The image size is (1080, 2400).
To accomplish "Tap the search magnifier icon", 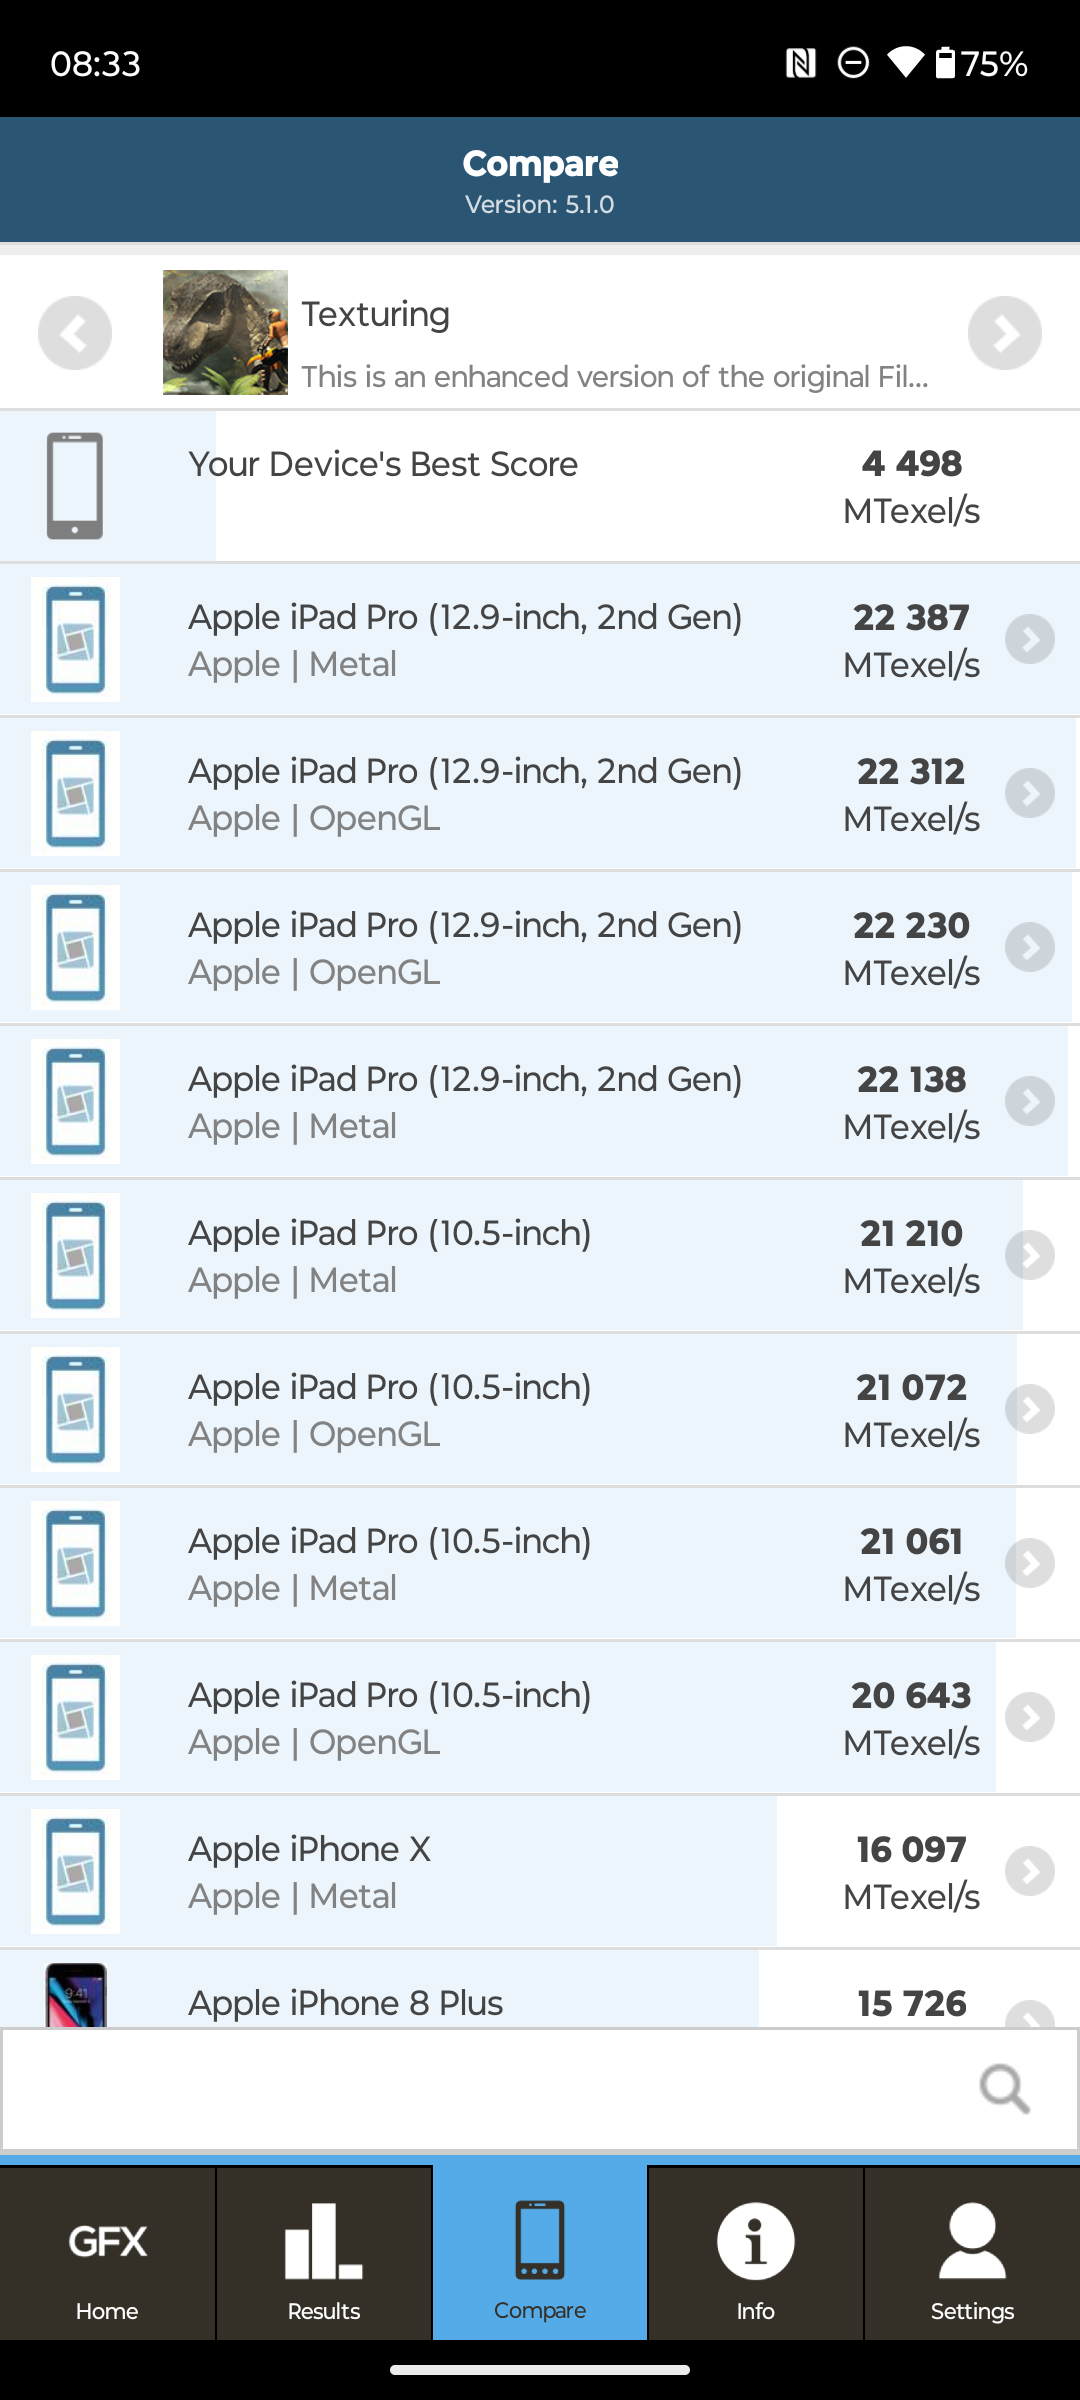I will click(x=1004, y=2089).
